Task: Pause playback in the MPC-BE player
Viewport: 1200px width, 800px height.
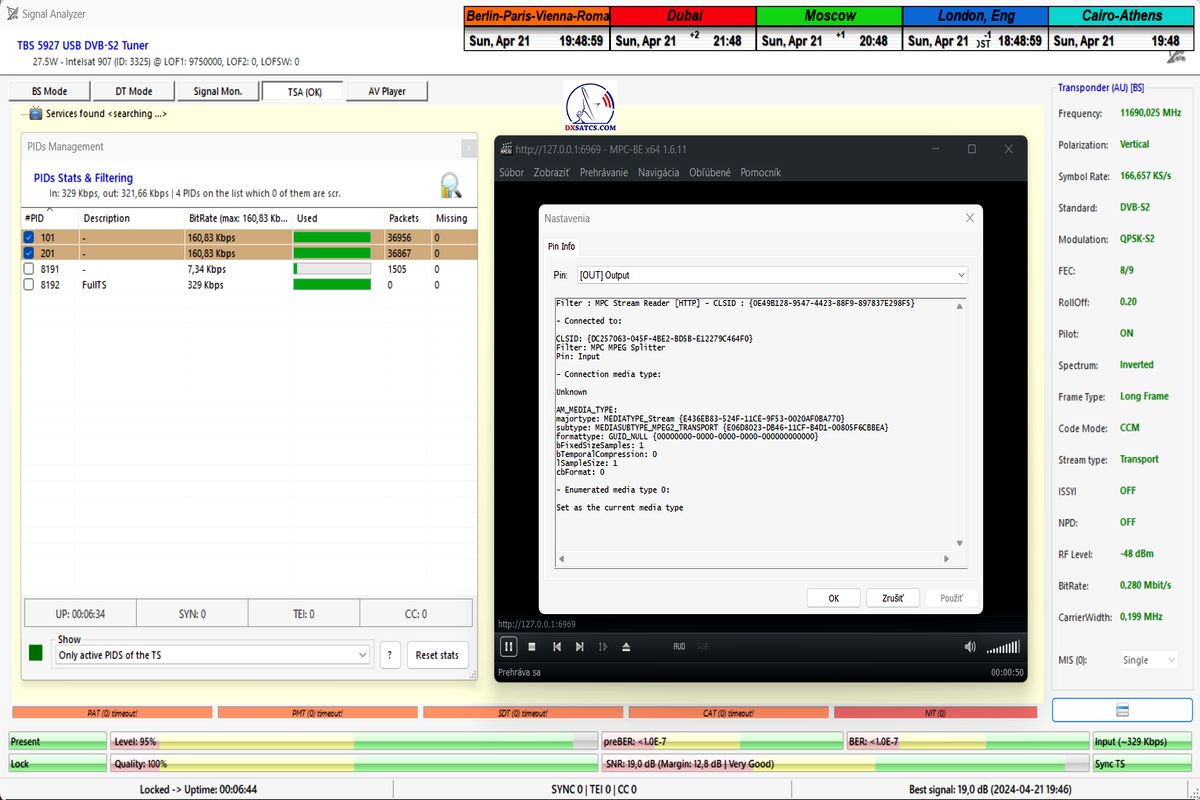Action: click(509, 647)
